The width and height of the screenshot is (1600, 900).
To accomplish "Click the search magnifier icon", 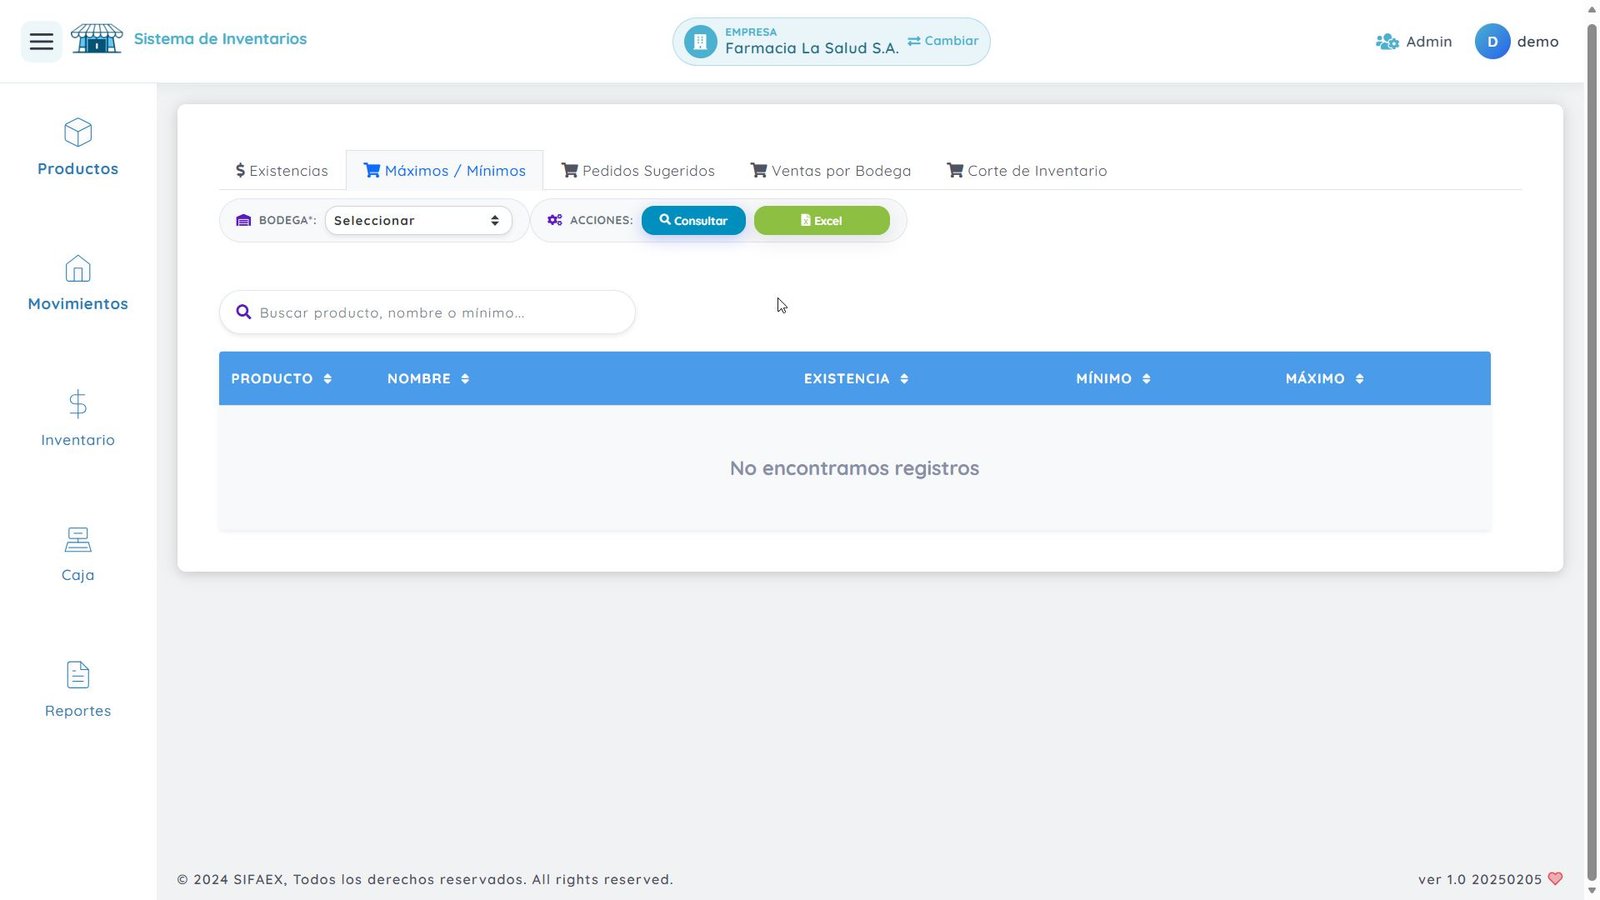I will pos(243,312).
